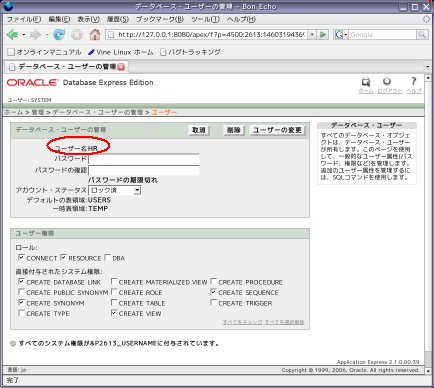Image resolution: width=434 pixels, height=388 pixels.
Task: Click the green Go arrow next to URL
Action: [323, 35]
